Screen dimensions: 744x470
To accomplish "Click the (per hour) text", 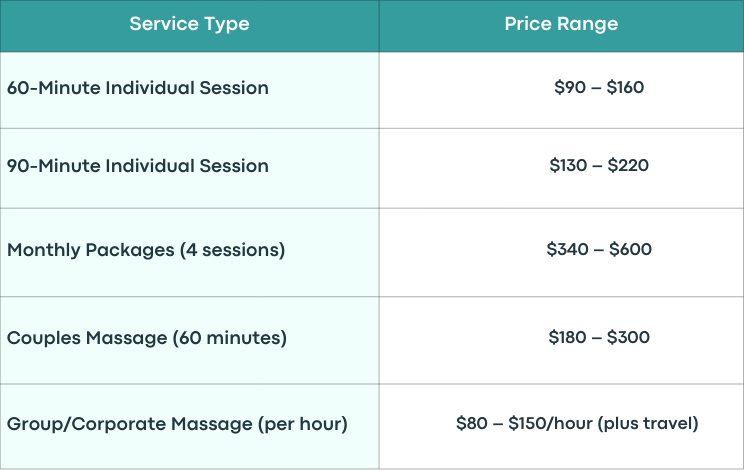I will click(303, 424).
